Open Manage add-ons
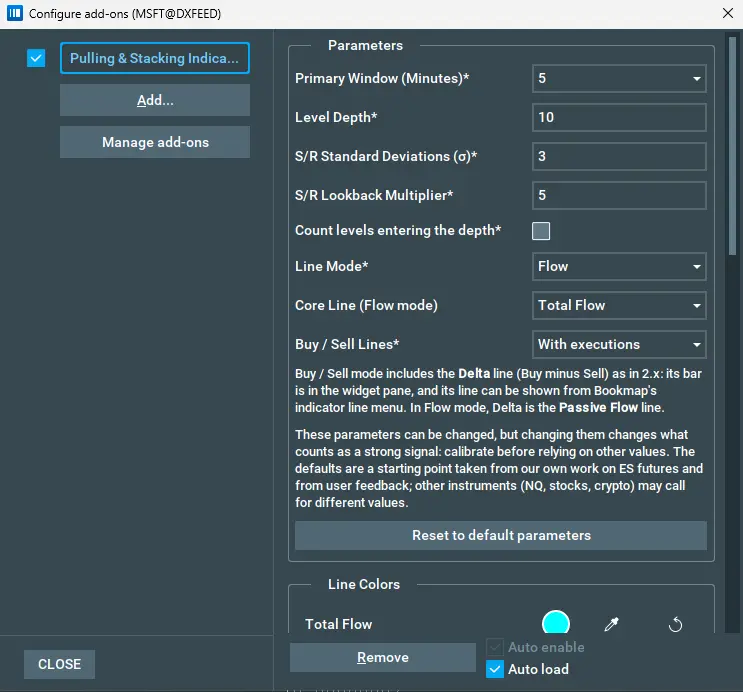 155,142
